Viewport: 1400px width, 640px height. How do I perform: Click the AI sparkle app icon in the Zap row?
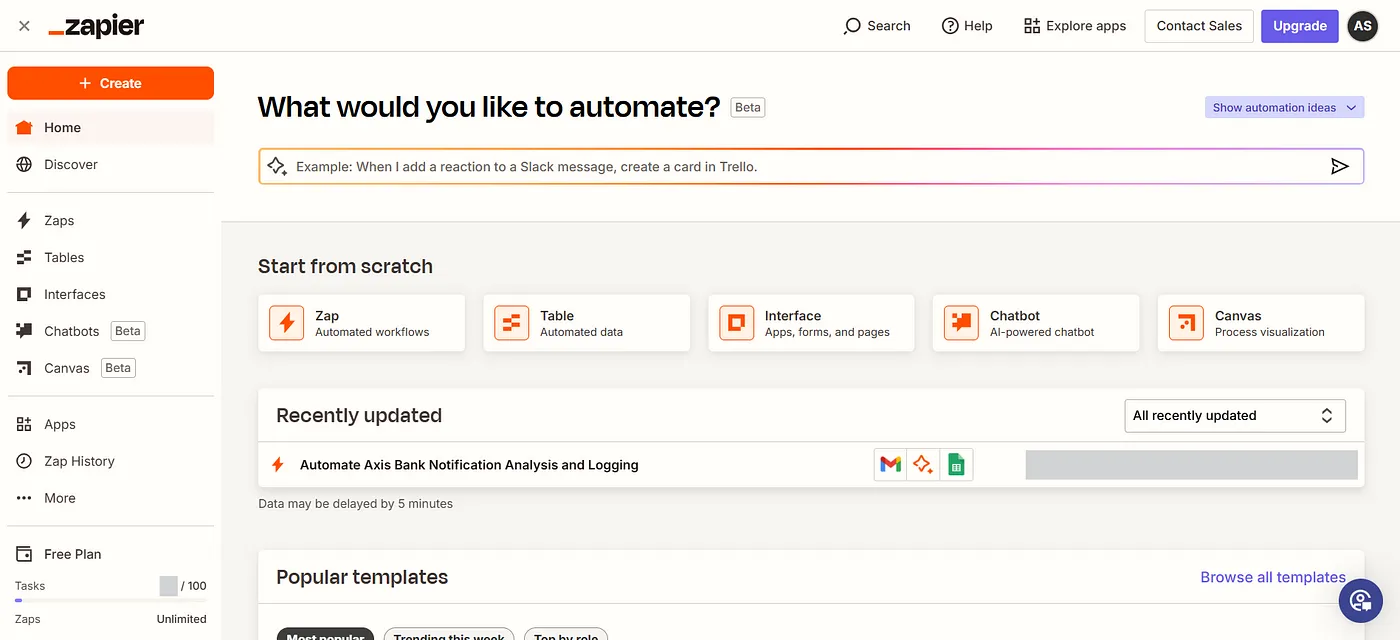[x=923, y=465]
